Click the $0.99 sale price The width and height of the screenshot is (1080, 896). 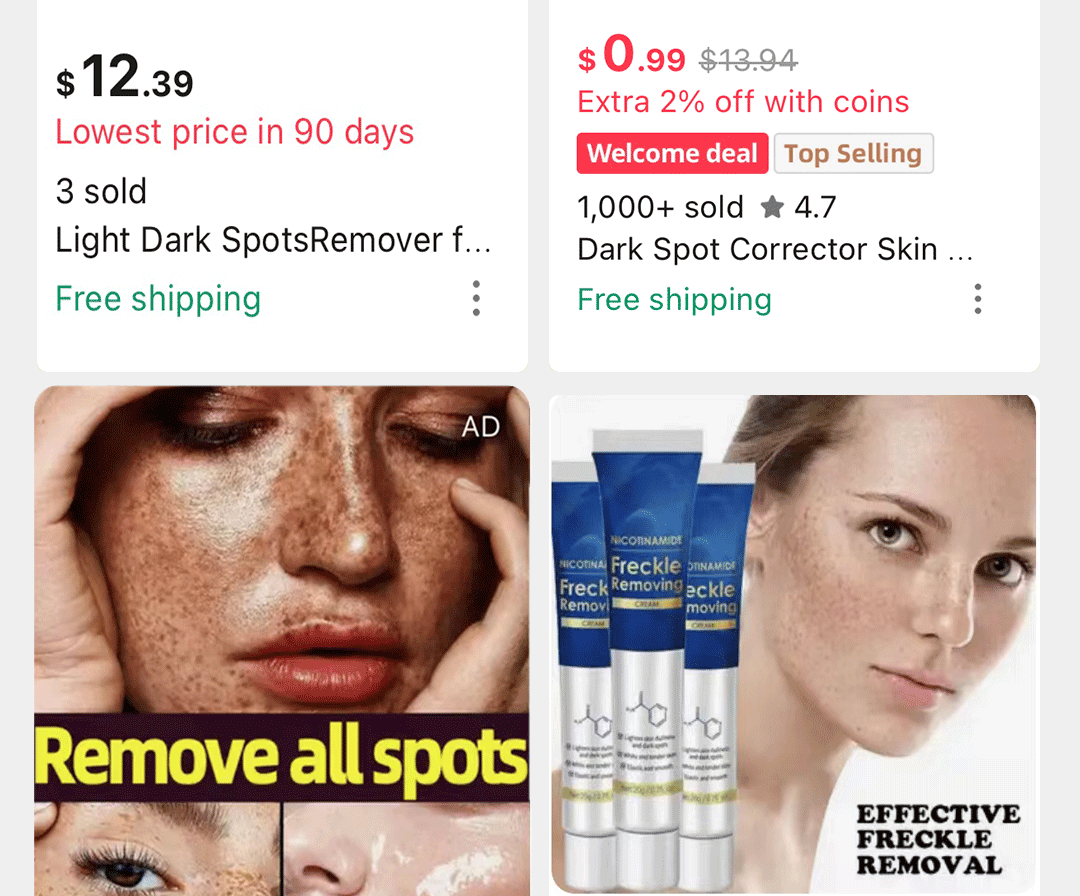click(632, 55)
